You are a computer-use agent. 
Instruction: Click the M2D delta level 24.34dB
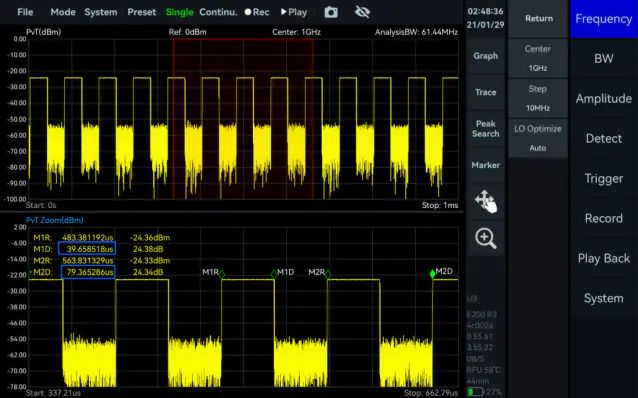148,272
